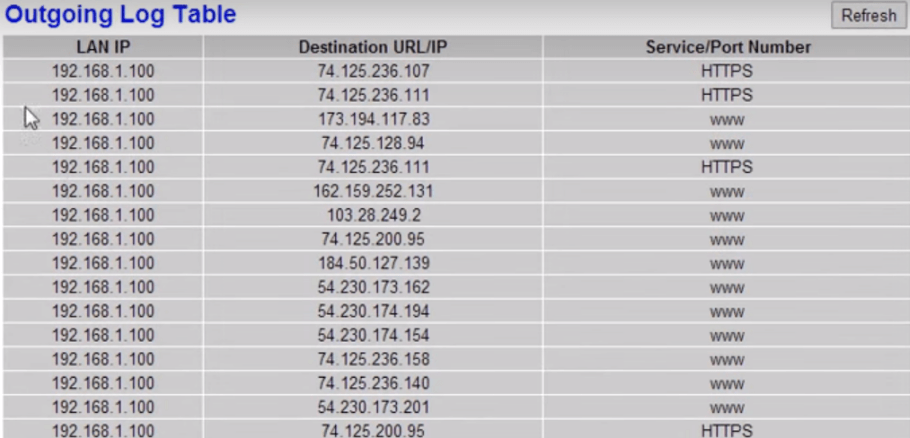The height and width of the screenshot is (438, 910).
Task: Select destination IP 74.125.236.107
Action: pos(373,71)
